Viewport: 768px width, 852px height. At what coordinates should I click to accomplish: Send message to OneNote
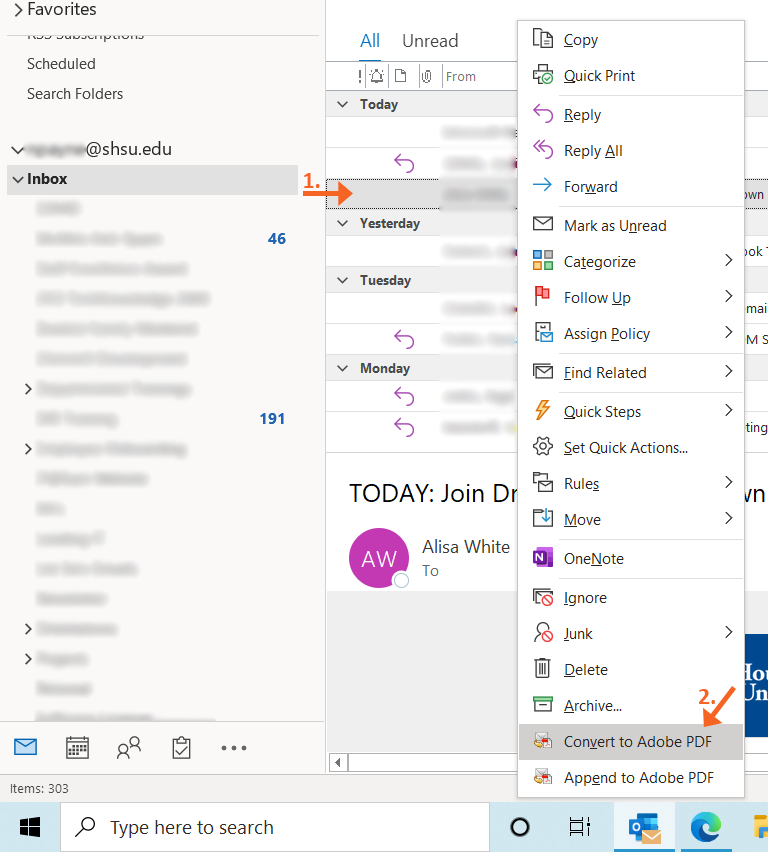tap(593, 559)
